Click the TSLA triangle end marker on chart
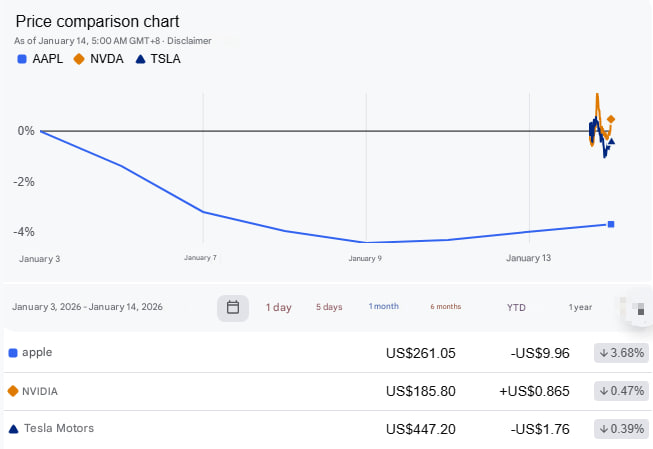653x449 pixels. [611, 141]
